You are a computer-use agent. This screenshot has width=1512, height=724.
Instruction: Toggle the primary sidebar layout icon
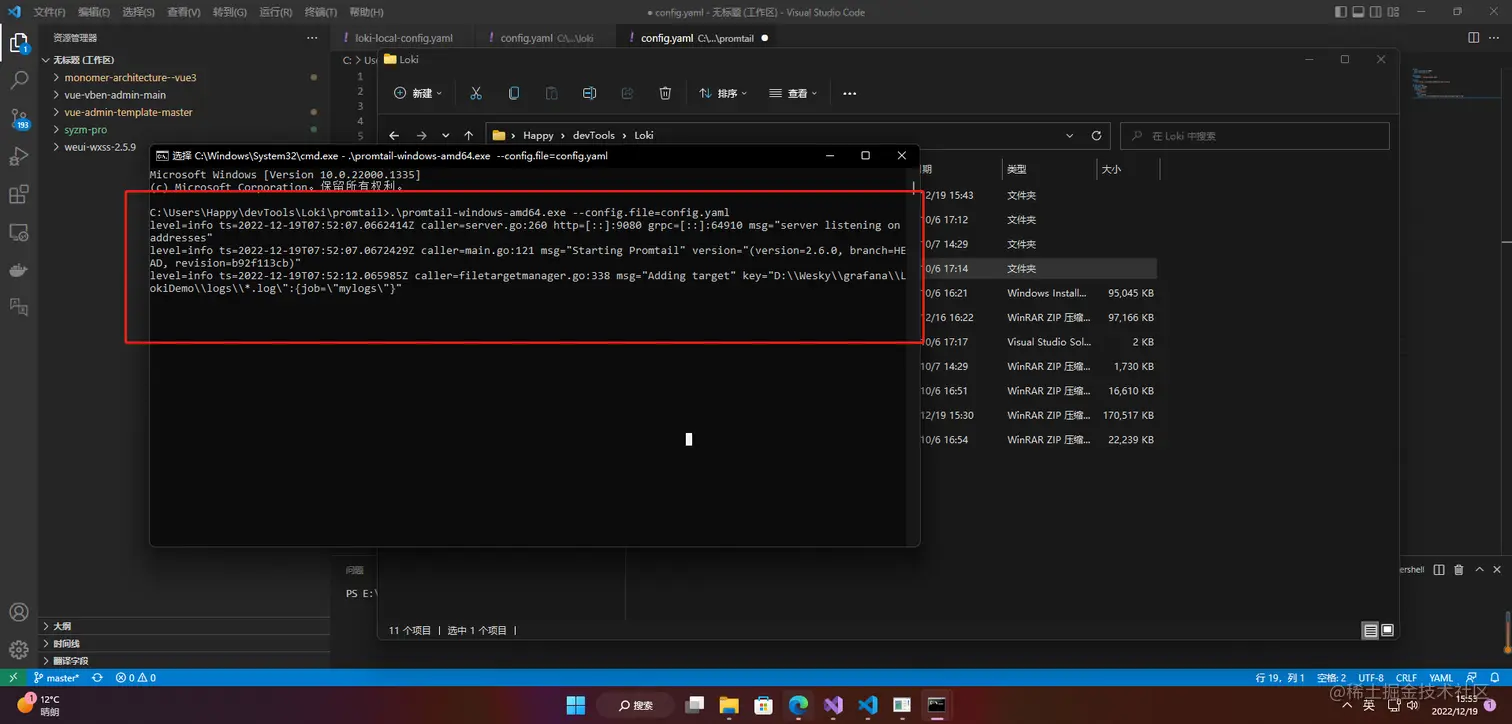(1341, 12)
